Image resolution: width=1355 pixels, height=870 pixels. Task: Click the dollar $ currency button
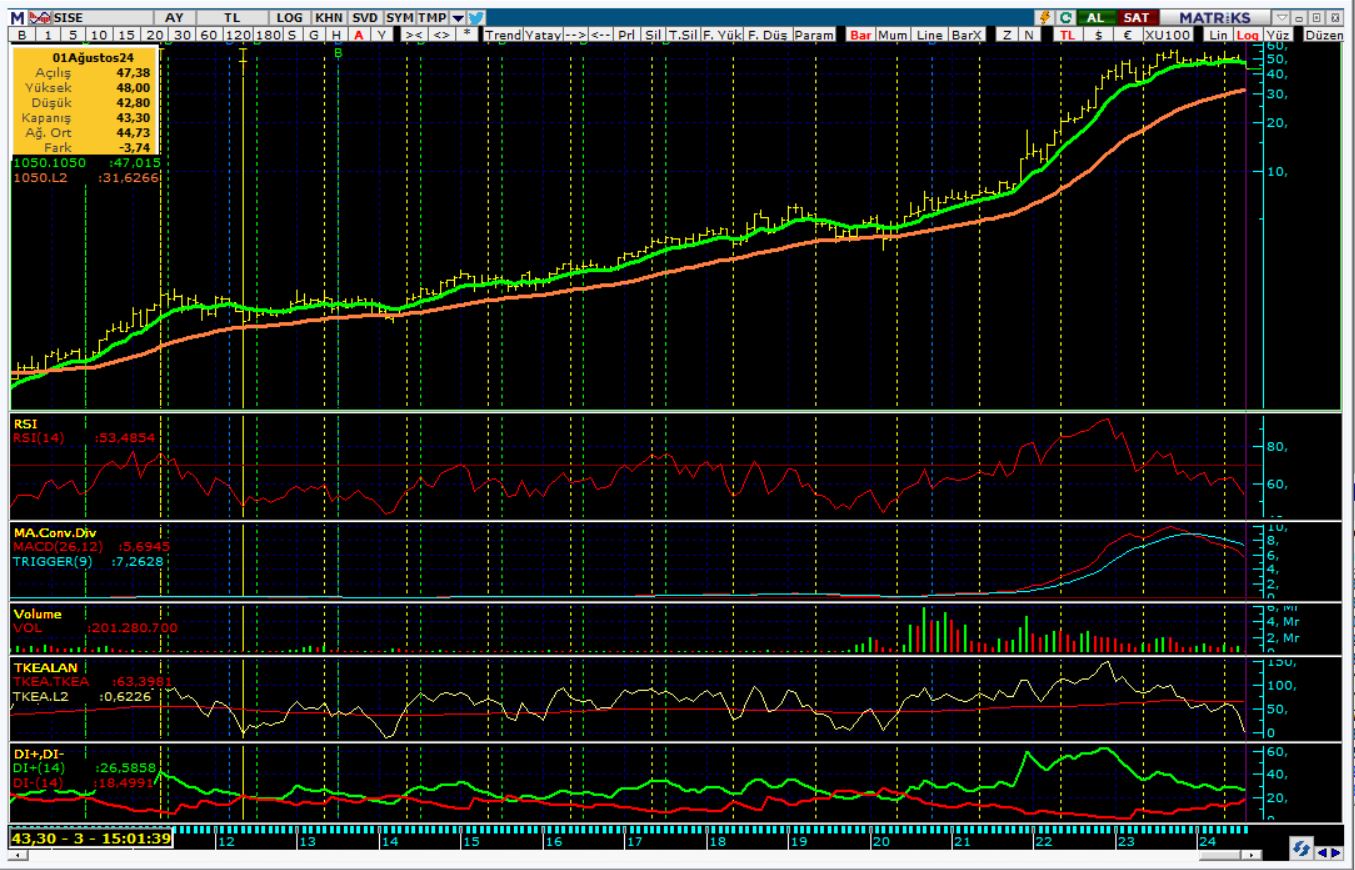1100,34
